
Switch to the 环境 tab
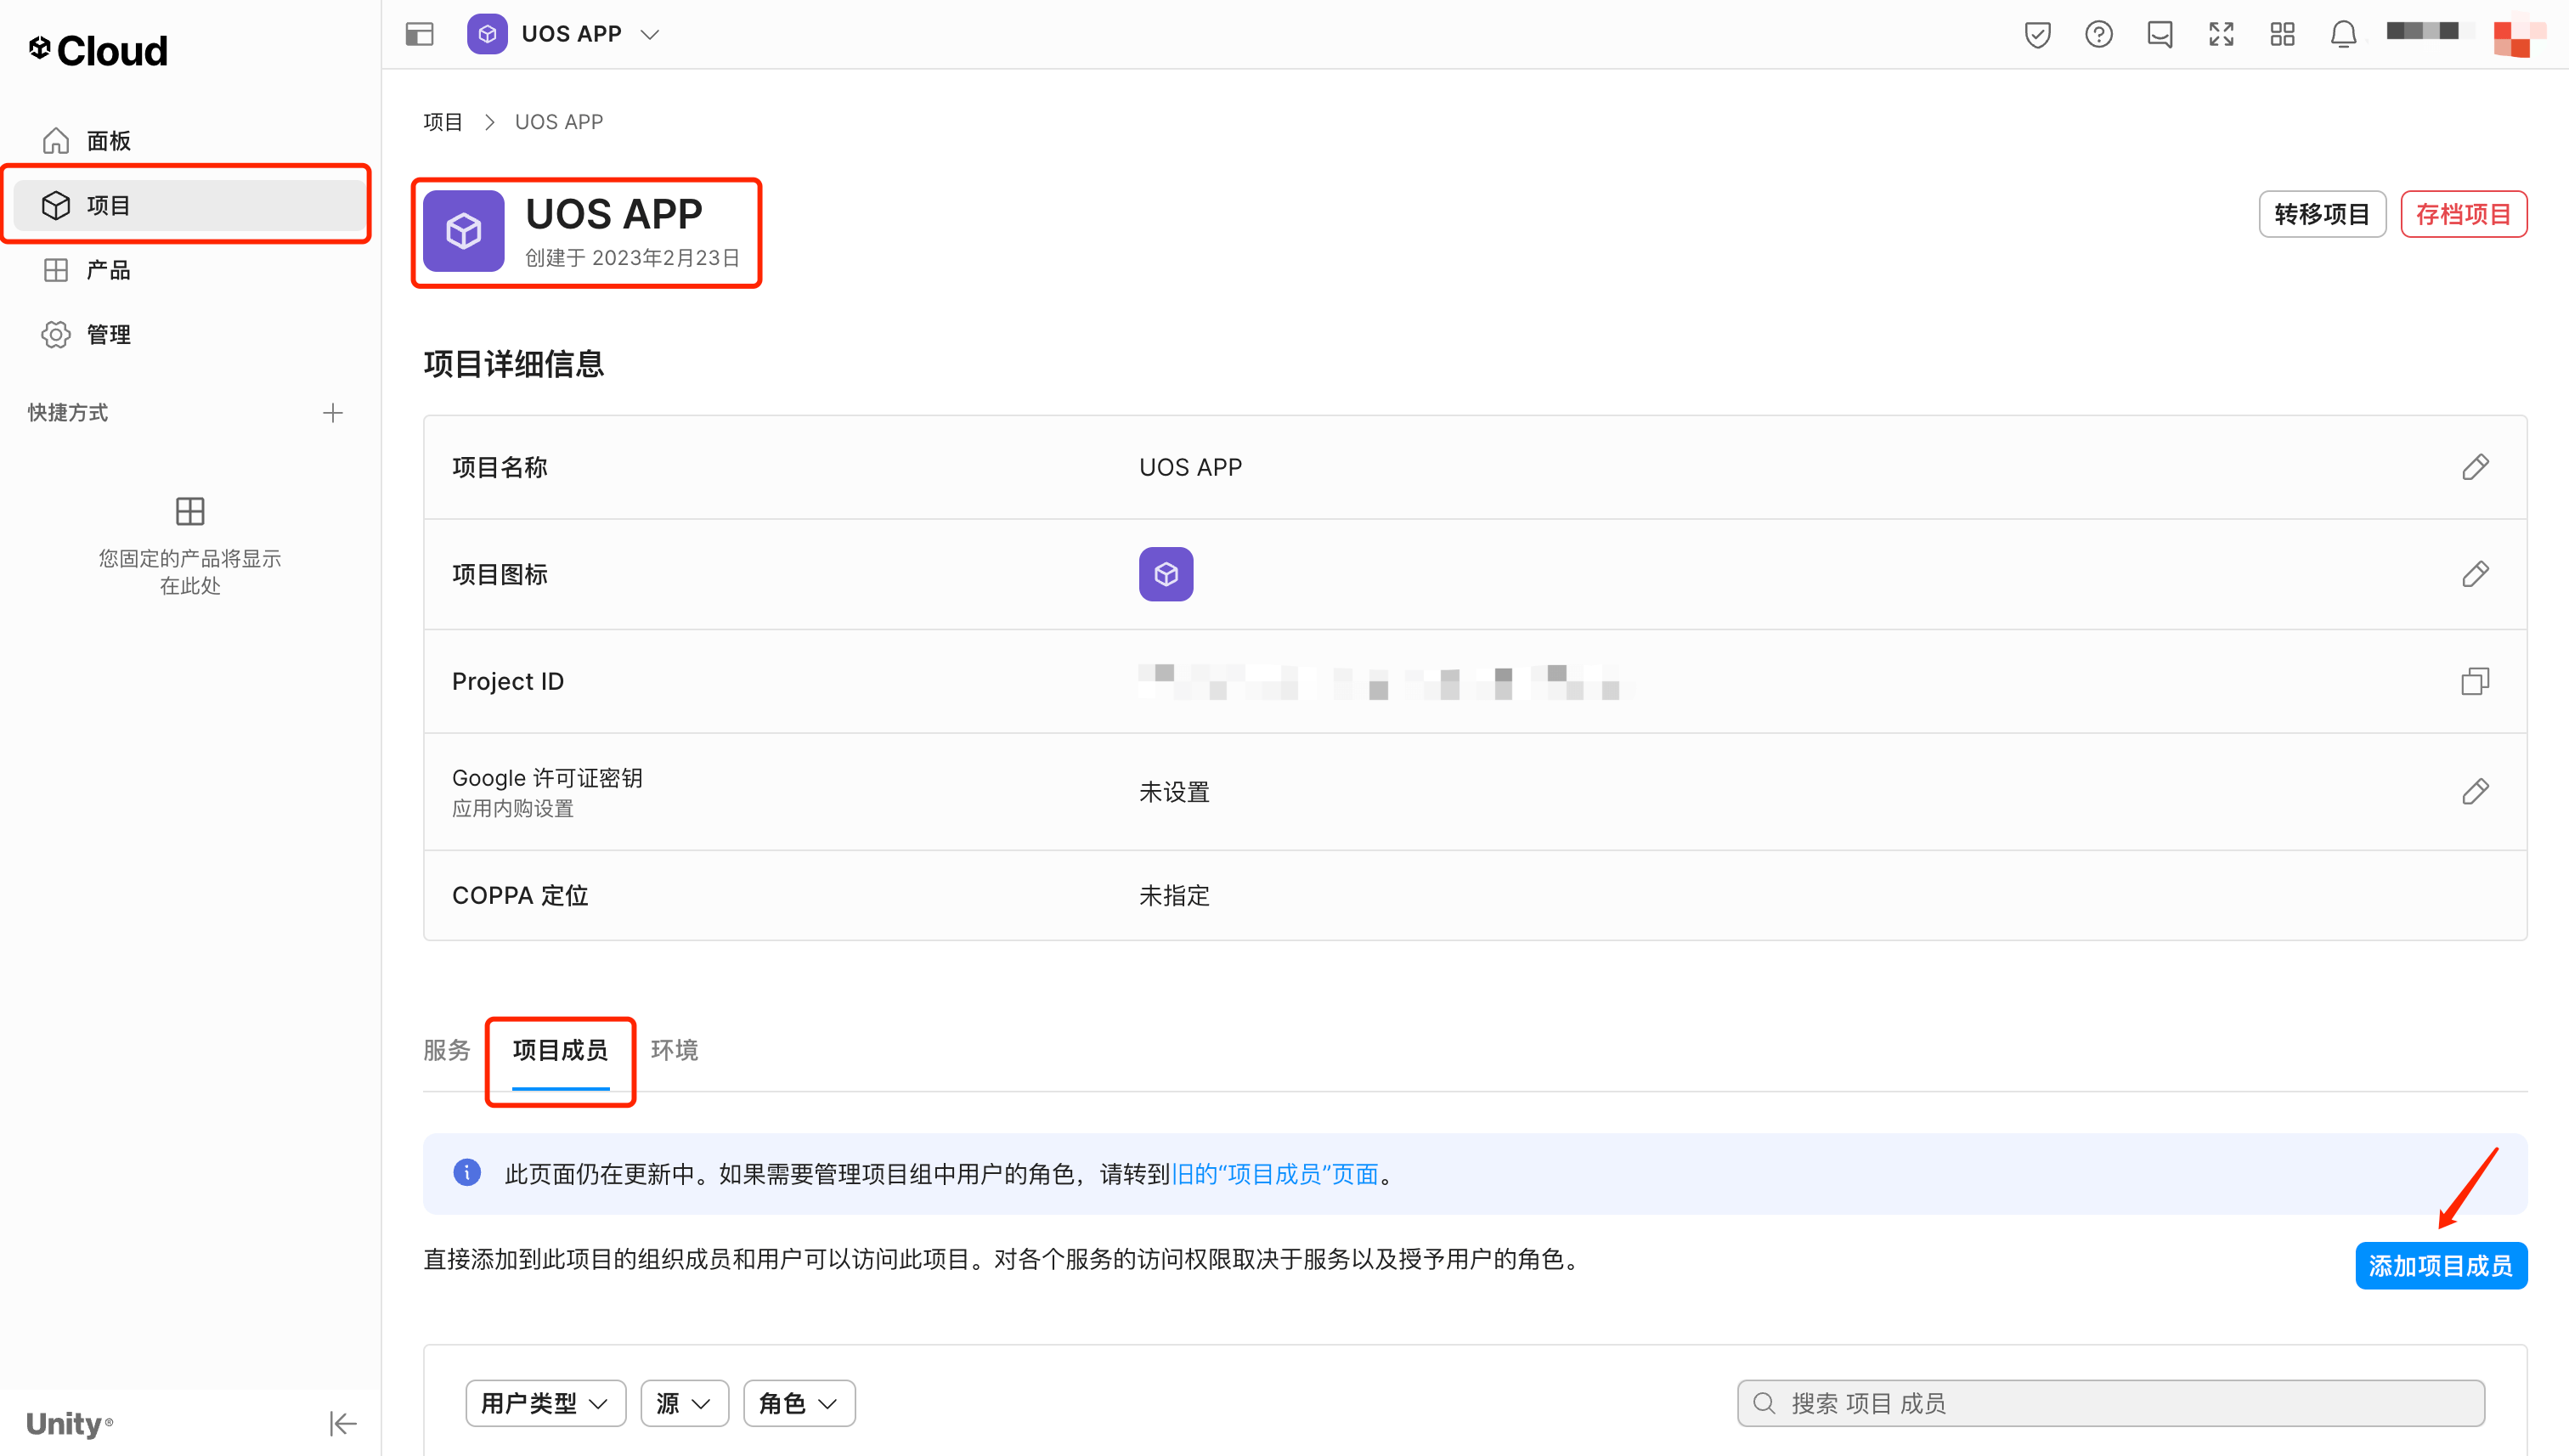tap(674, 1049)
